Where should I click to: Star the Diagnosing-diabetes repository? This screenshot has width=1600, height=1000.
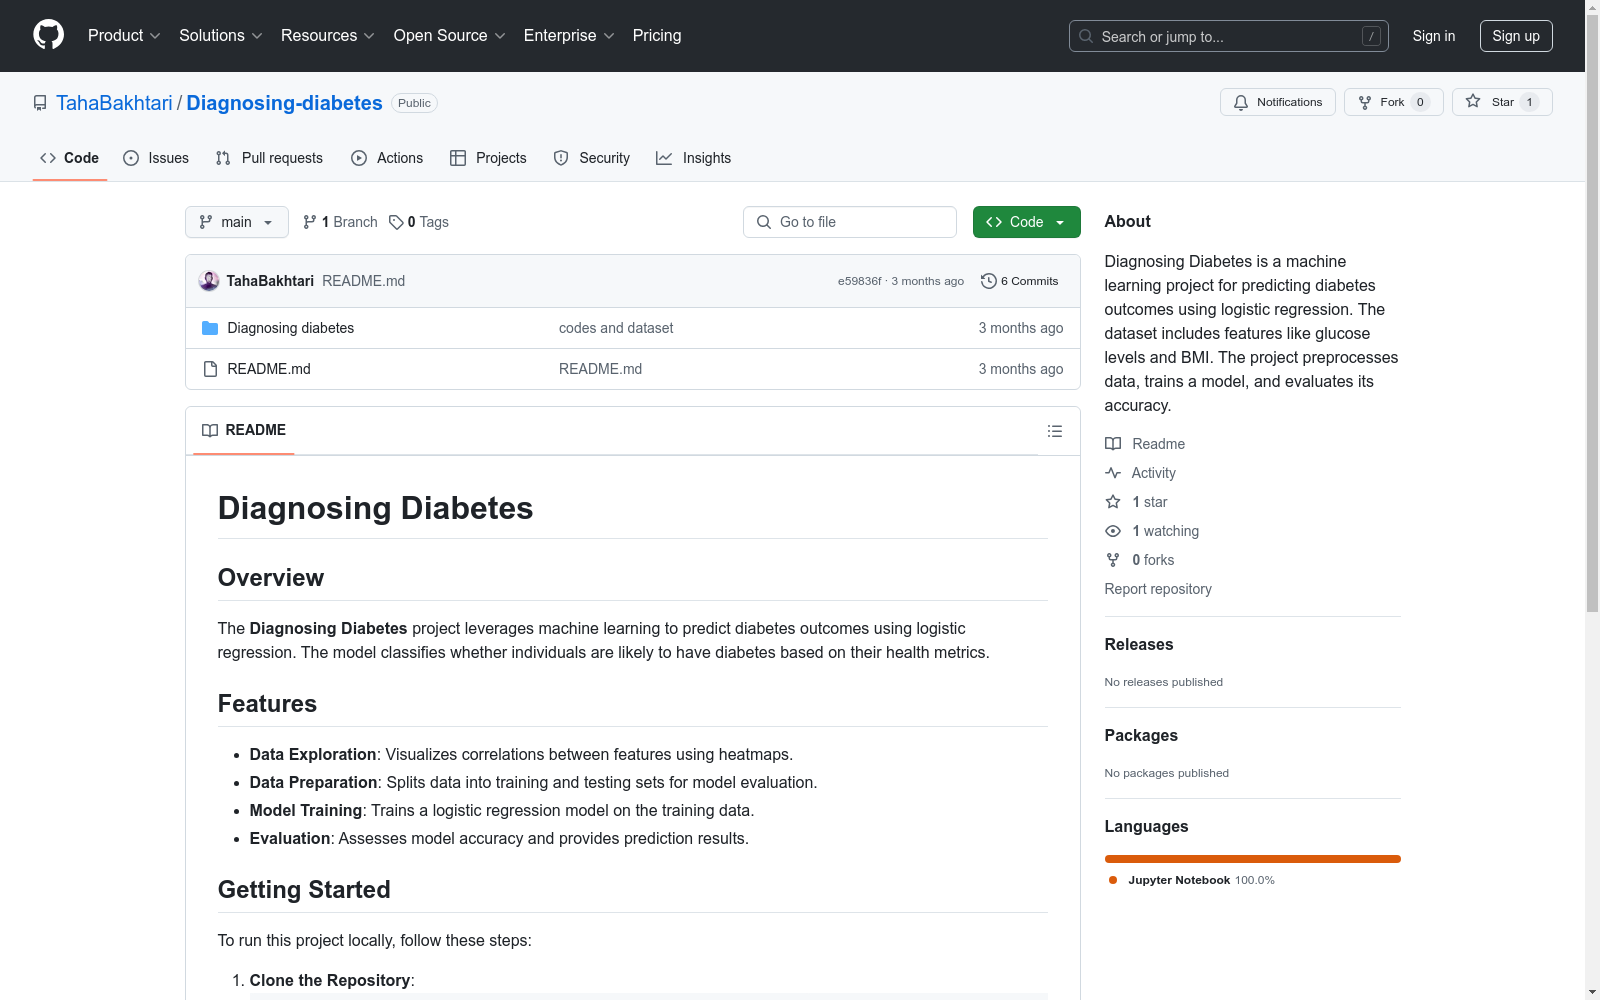(x=1501, y=102)
